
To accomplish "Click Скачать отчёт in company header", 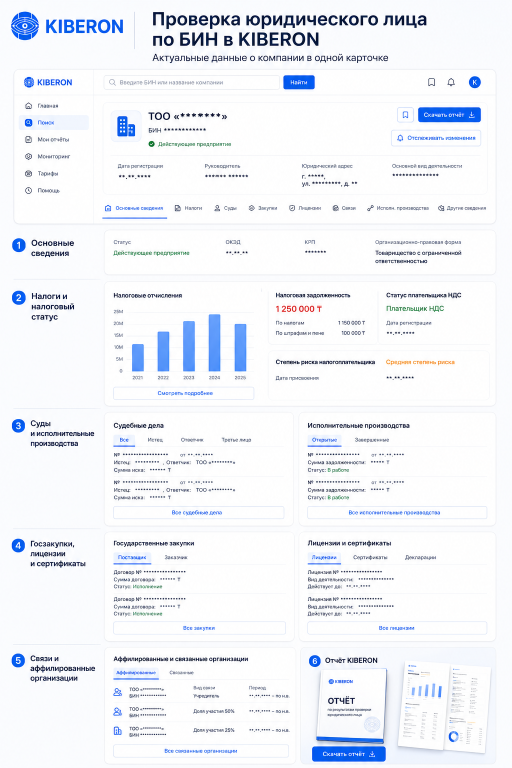I will [449, 115].
